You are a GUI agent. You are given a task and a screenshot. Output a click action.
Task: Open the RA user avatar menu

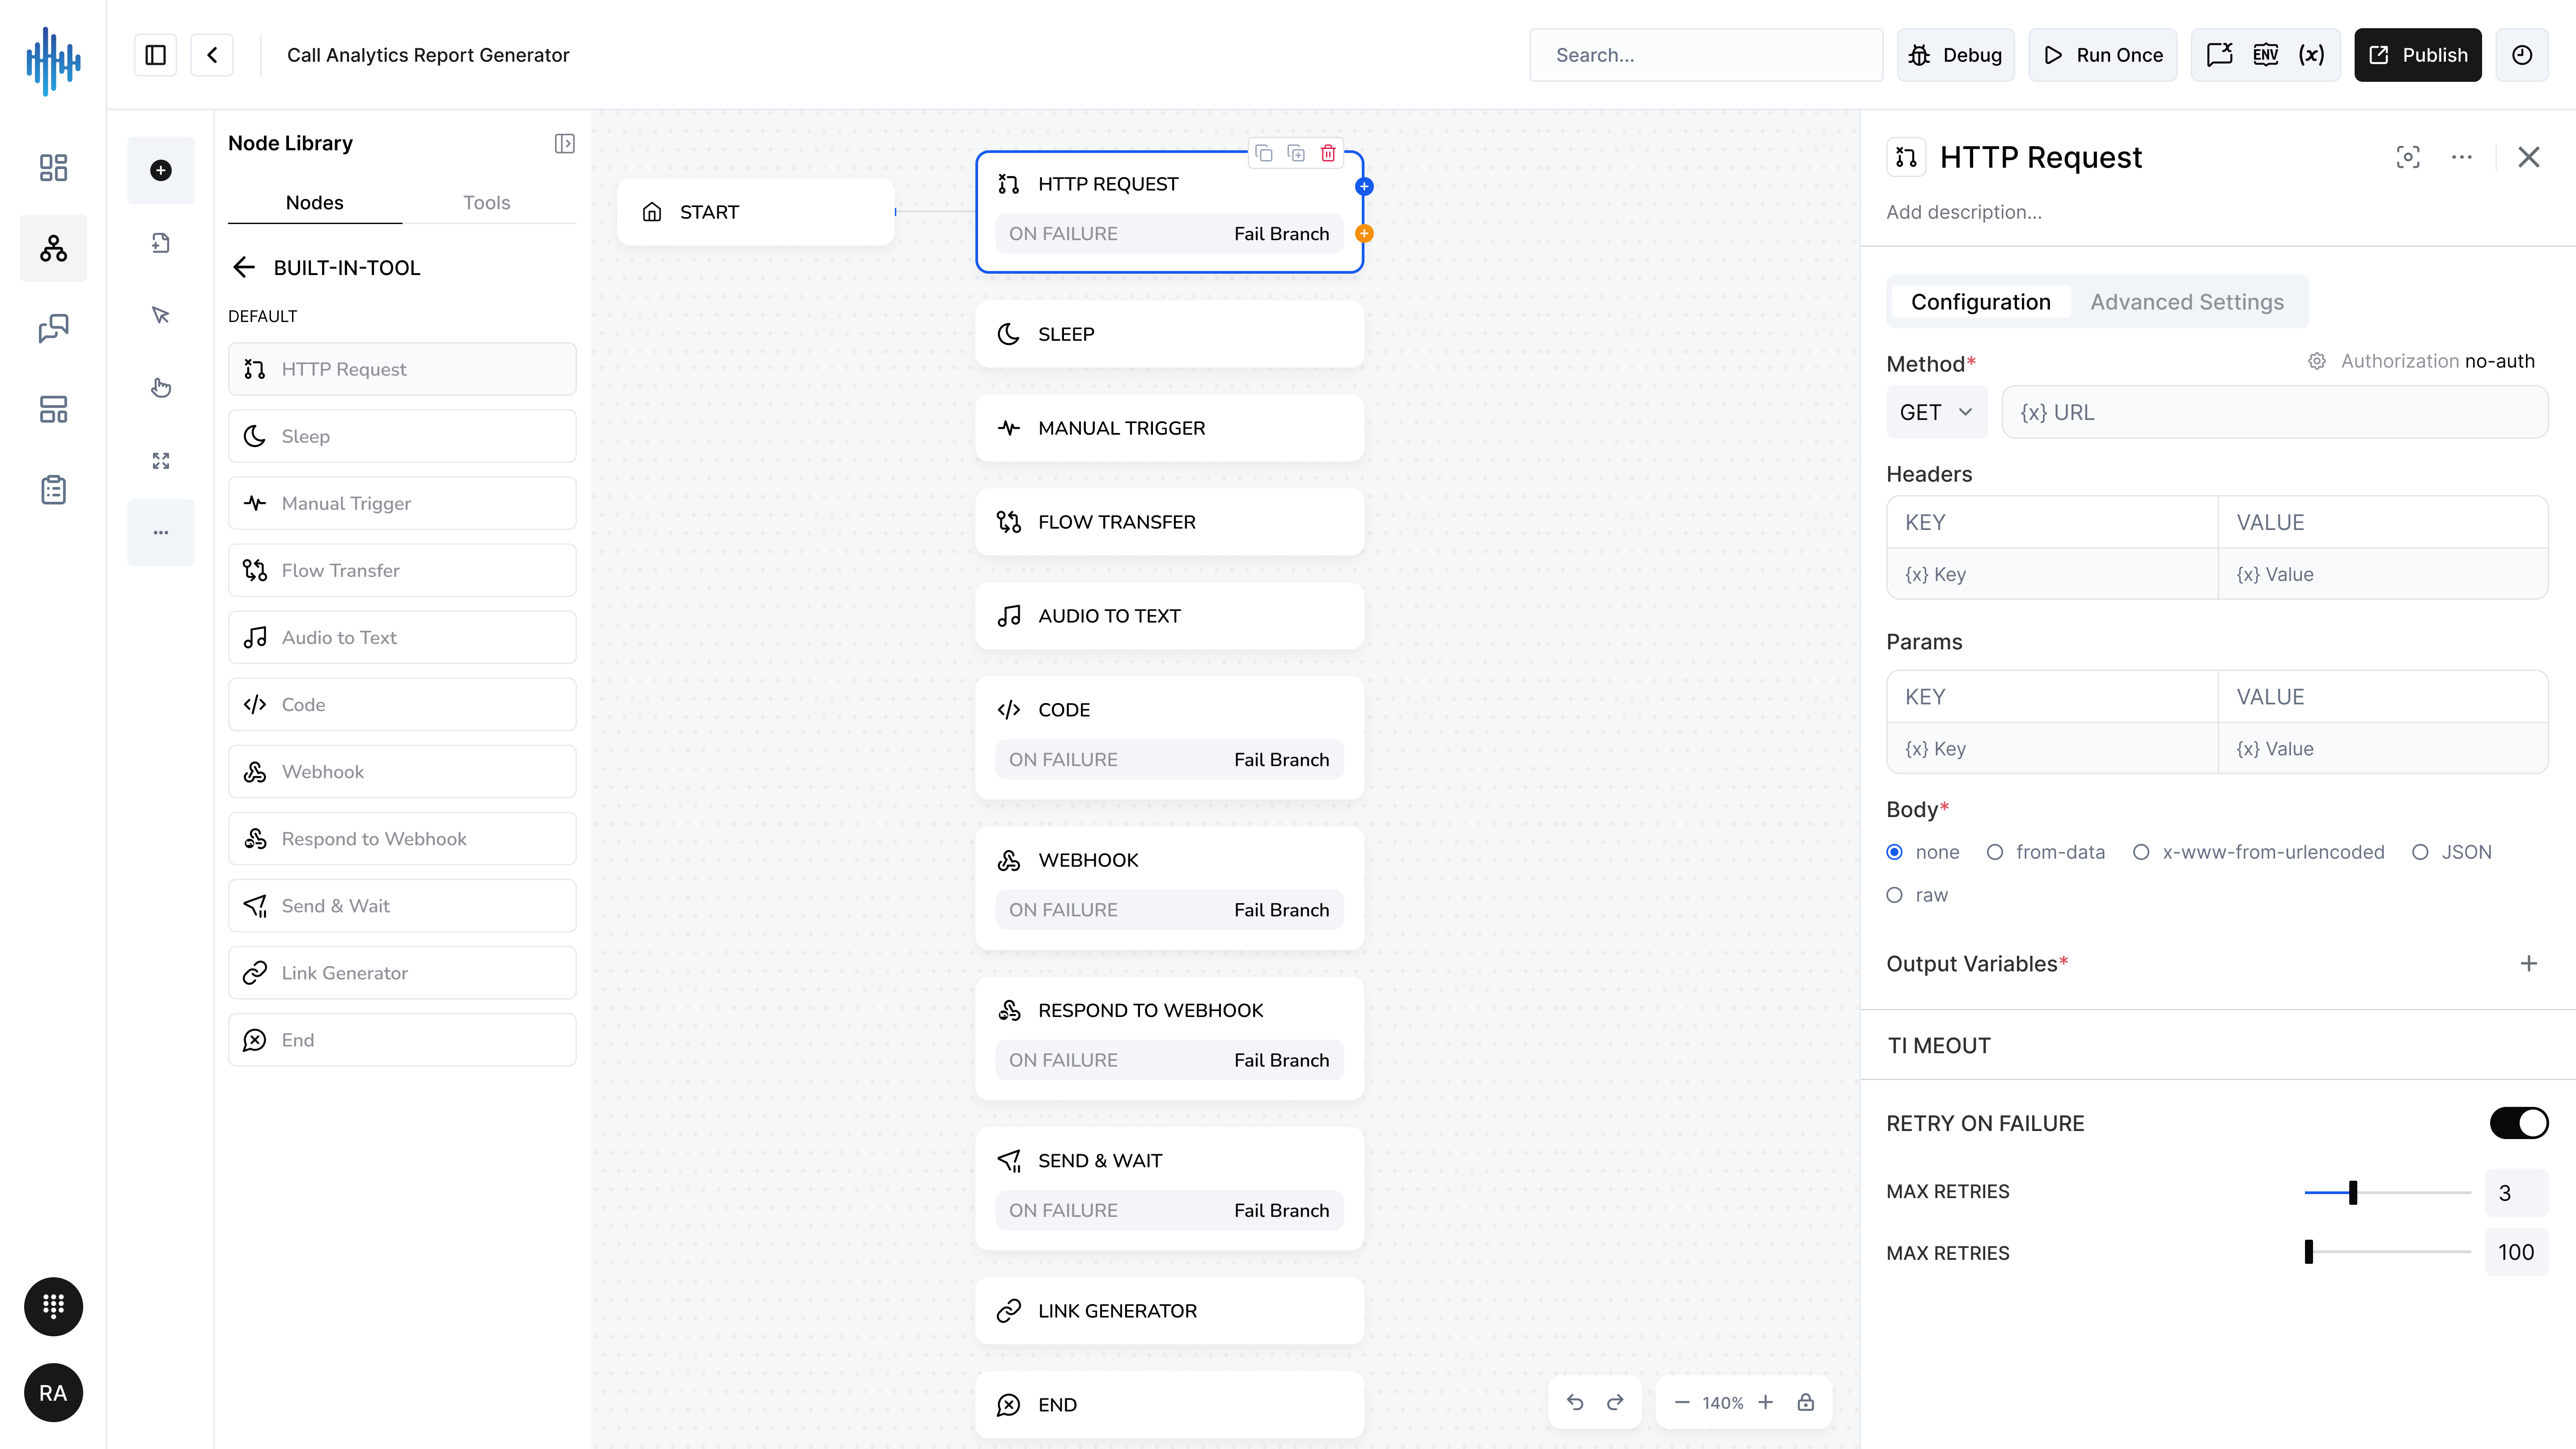pos(53,1393)
